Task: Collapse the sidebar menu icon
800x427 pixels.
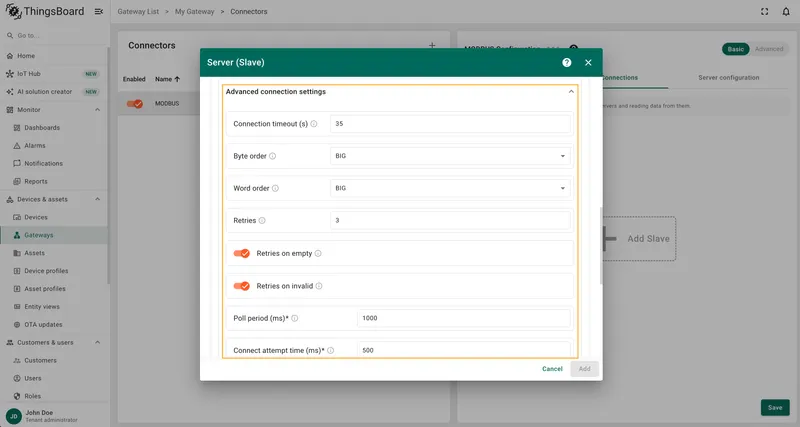Action: point(99,11)
